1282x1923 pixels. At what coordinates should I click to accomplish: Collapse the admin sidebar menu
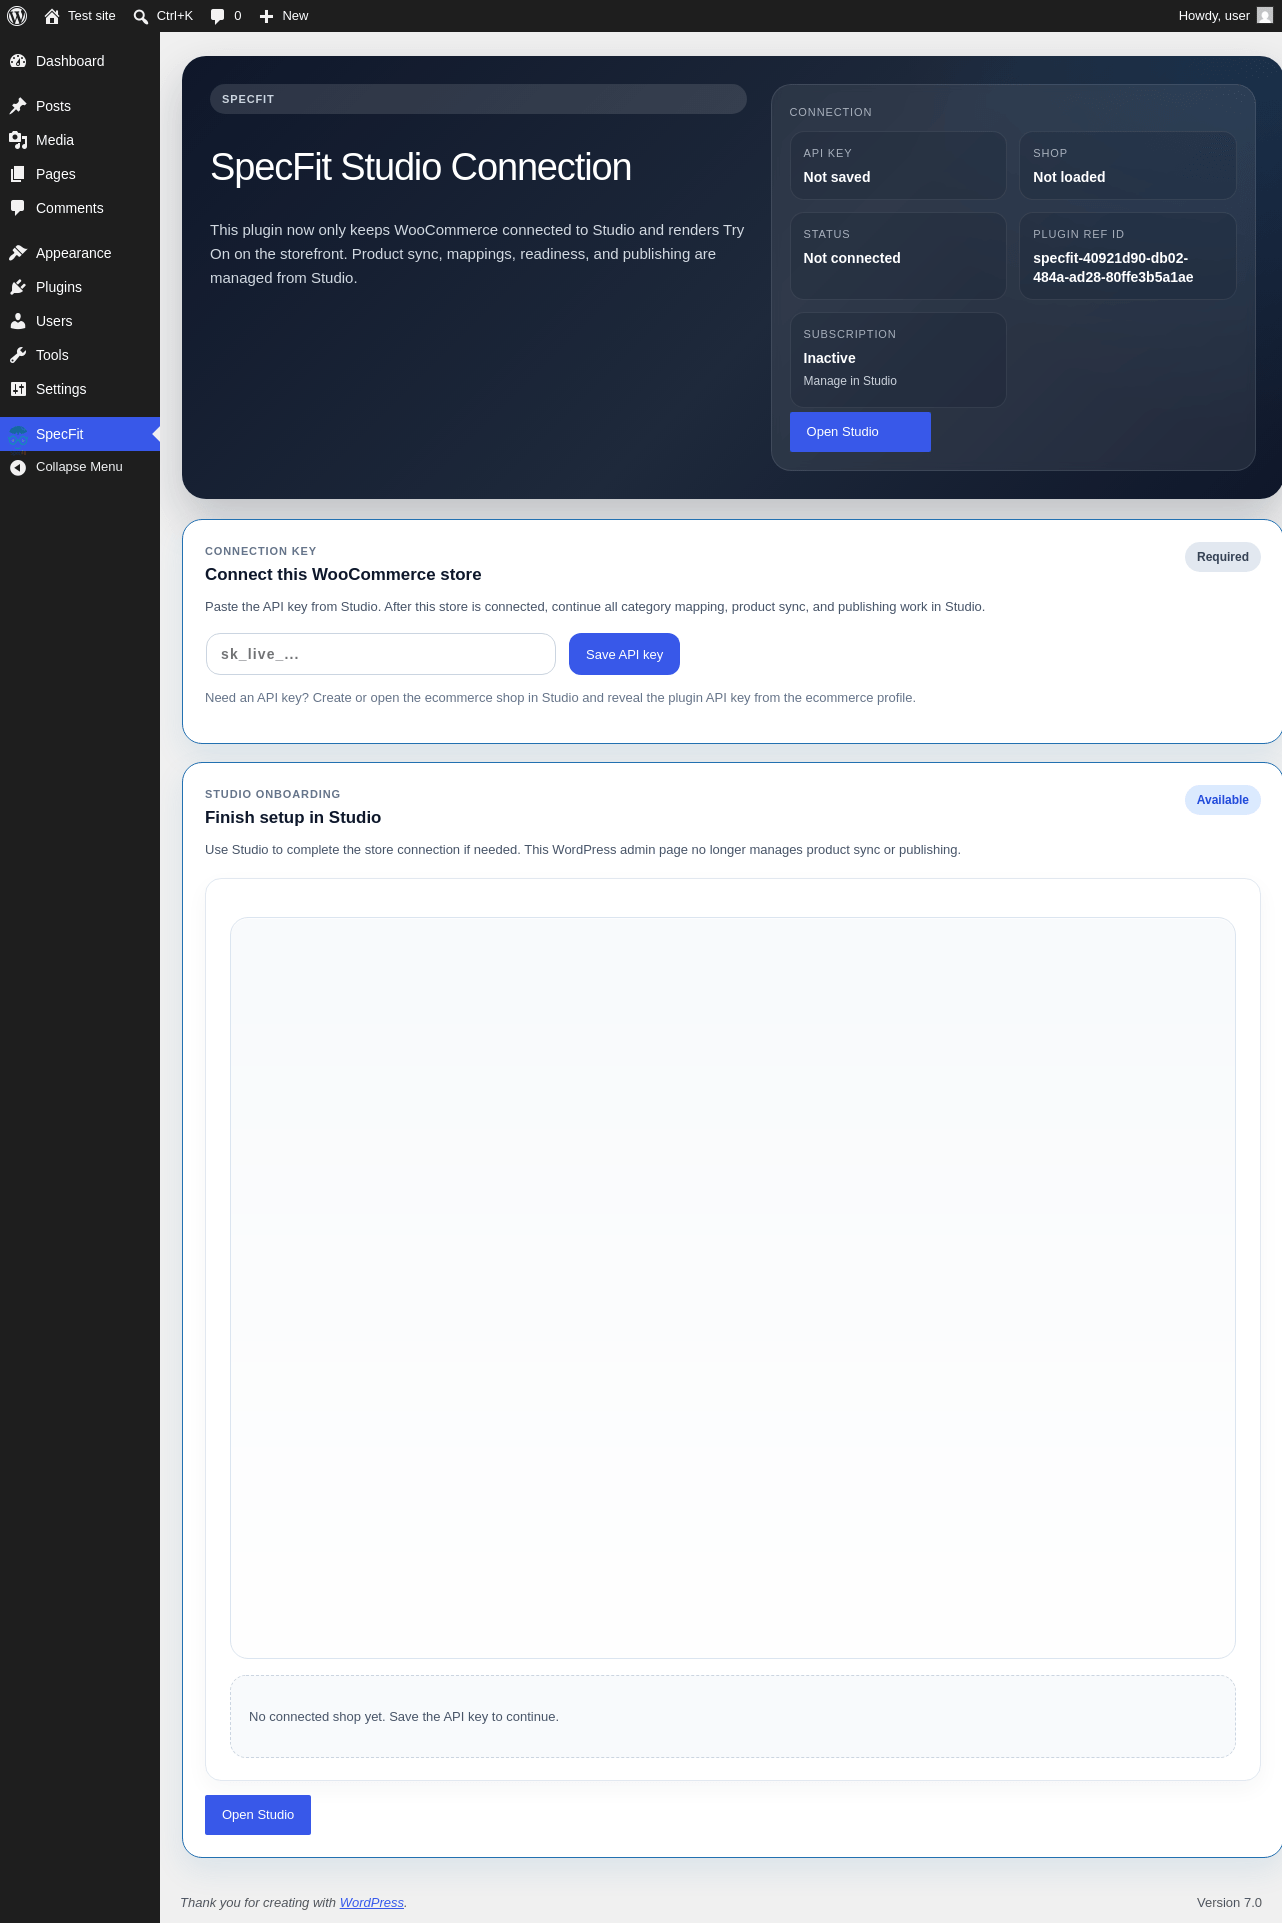coord(80,467)
